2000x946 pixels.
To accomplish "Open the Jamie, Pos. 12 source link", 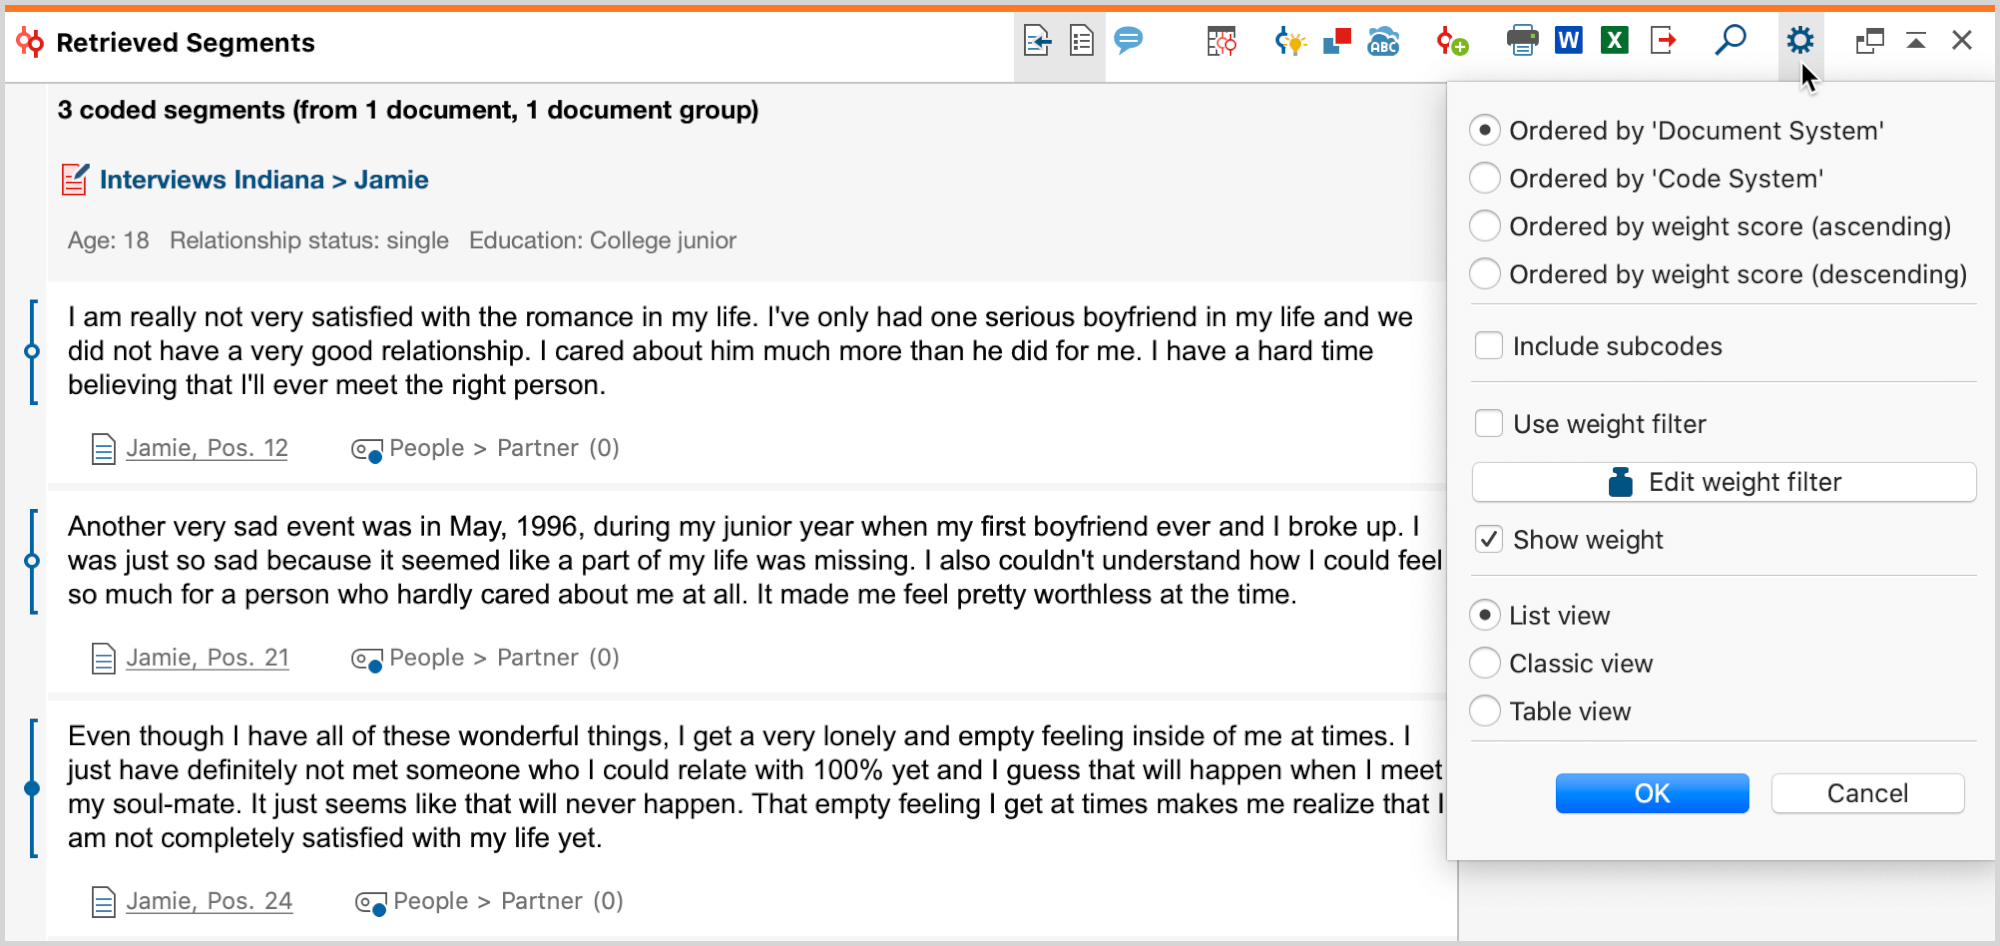I will 207,448.
